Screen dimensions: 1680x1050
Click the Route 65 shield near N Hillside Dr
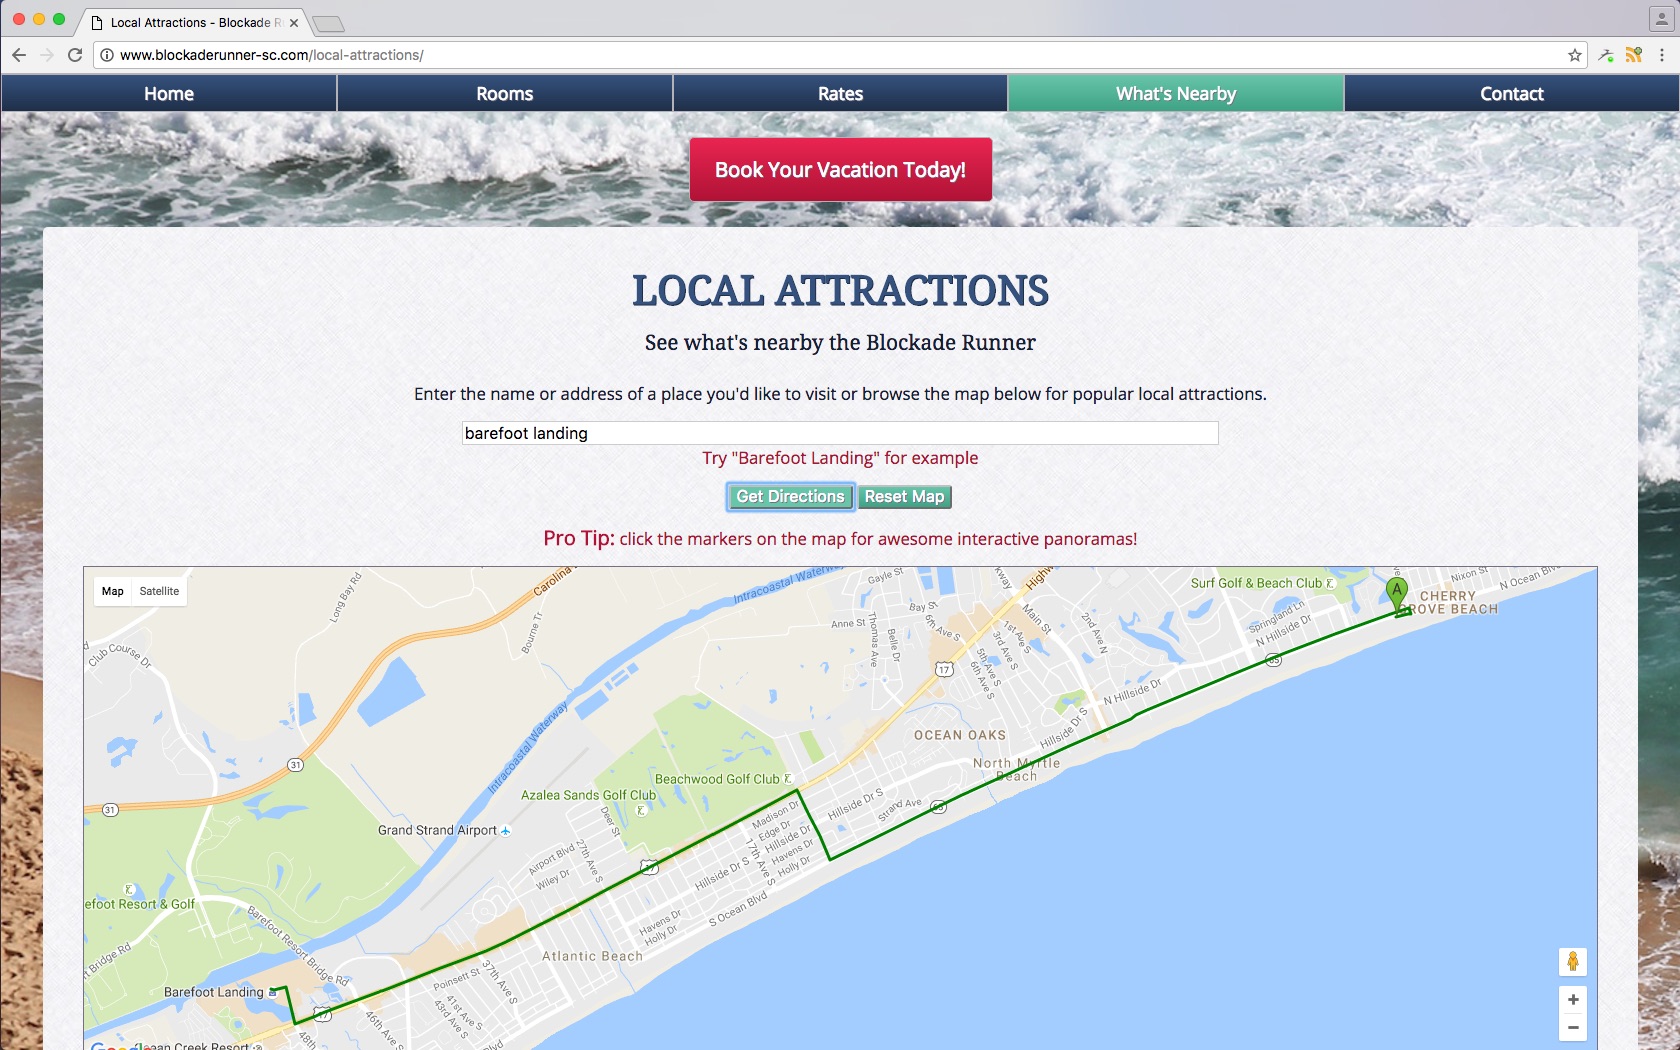[x=1273, y=660]
